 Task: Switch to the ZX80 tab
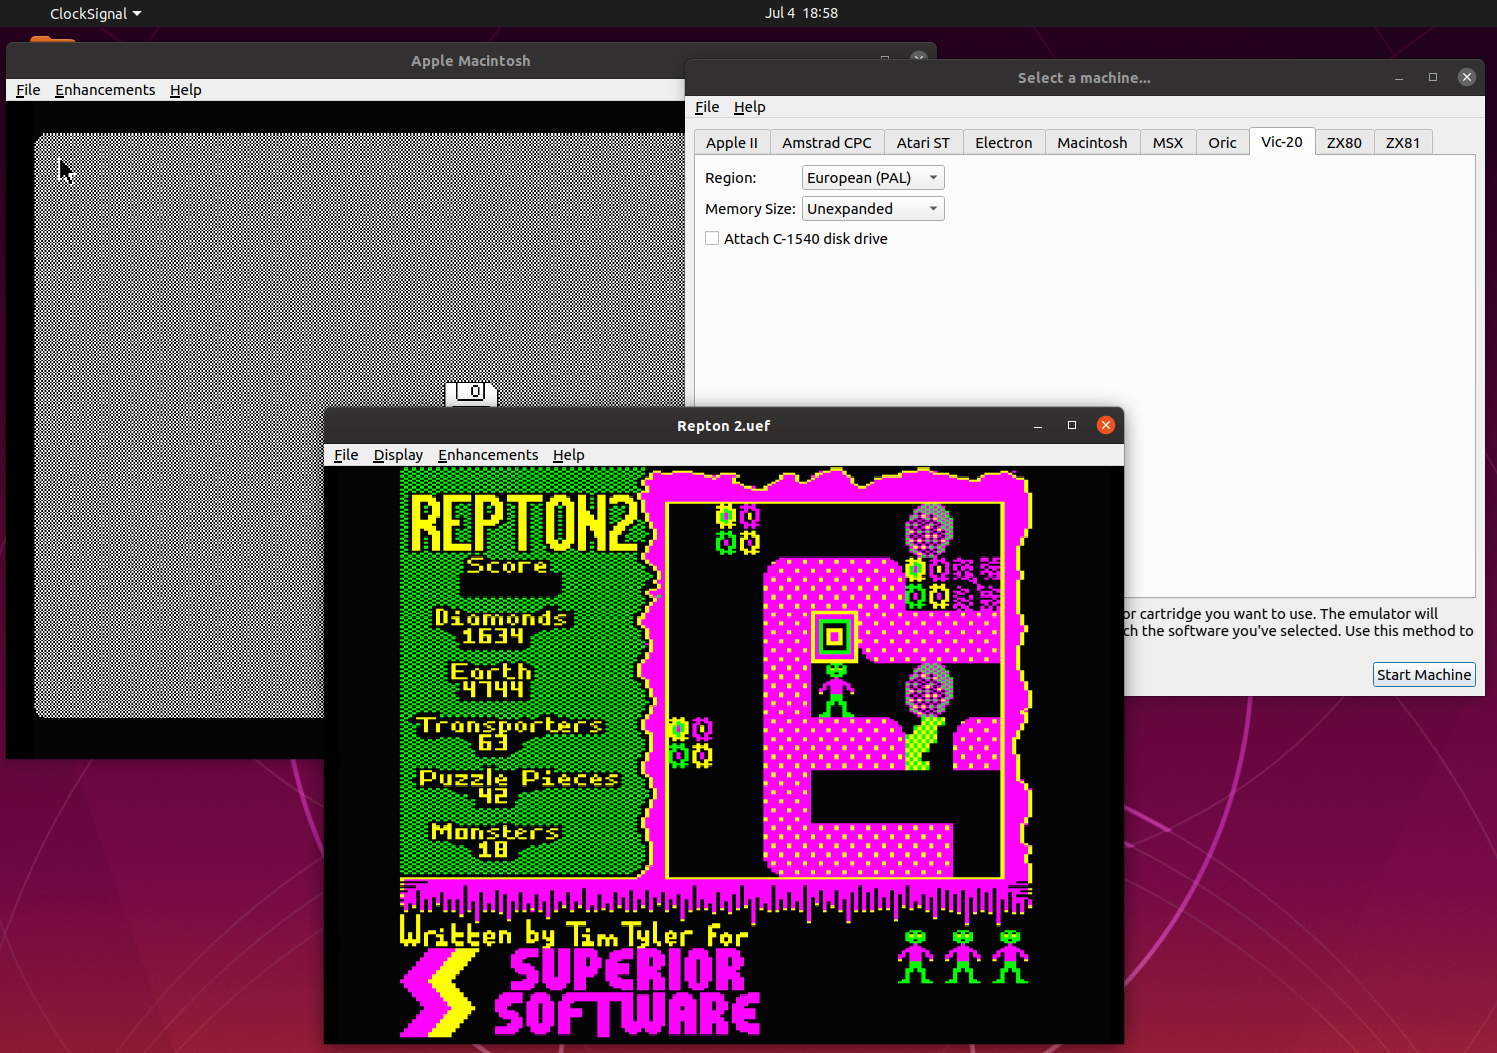point(1343,143)
